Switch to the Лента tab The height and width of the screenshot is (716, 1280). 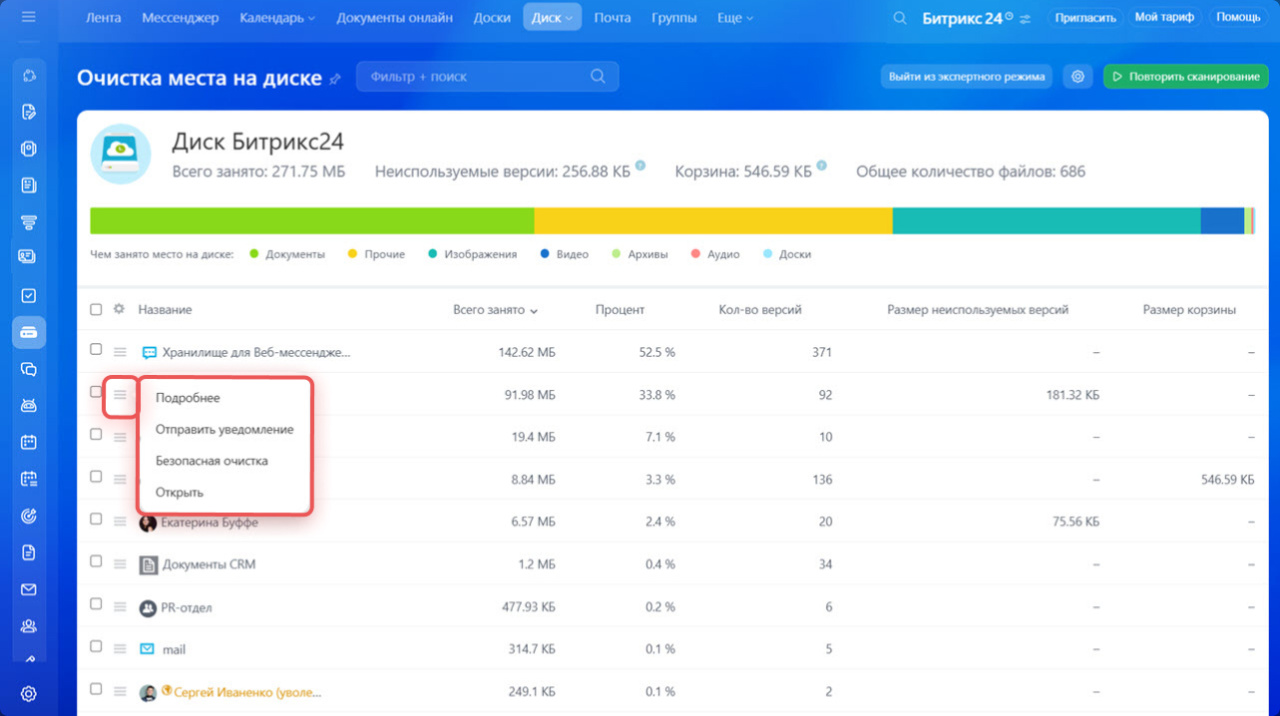pyautogui.click(x=103, y=18)
